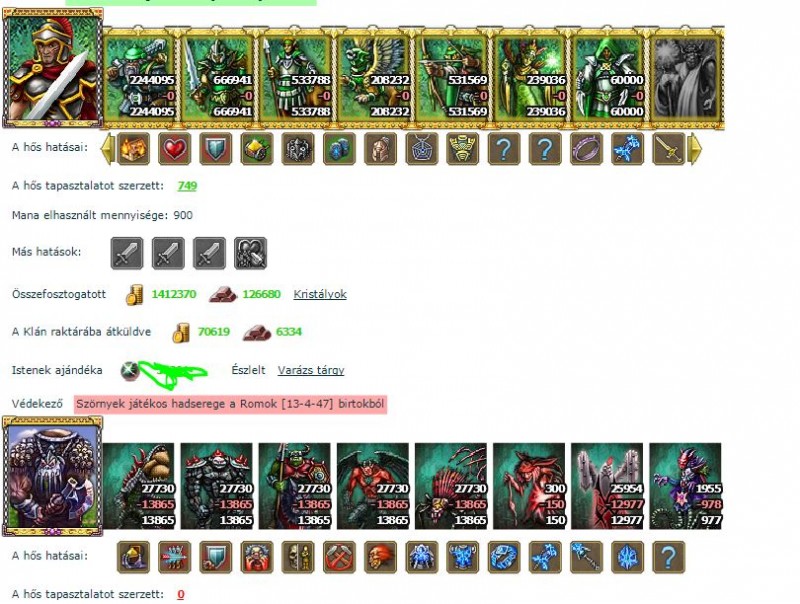The width and height of the screenshot is (800, 604).
Task: Click the blue ring defender effect icon
Action: tap(504, 557)
